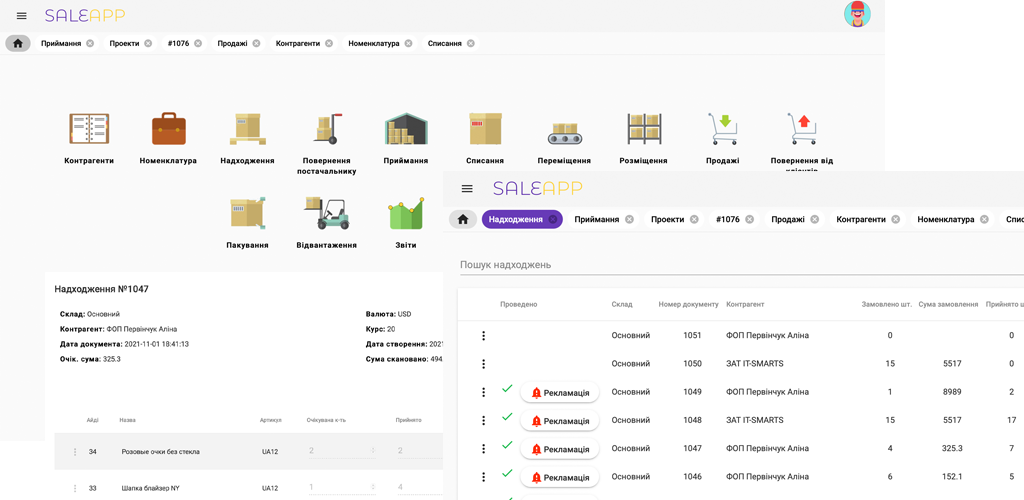Screen dimensions: 1024x500
Task: Open the hamburger menu in the back SaleApp window
Action: 22,16
